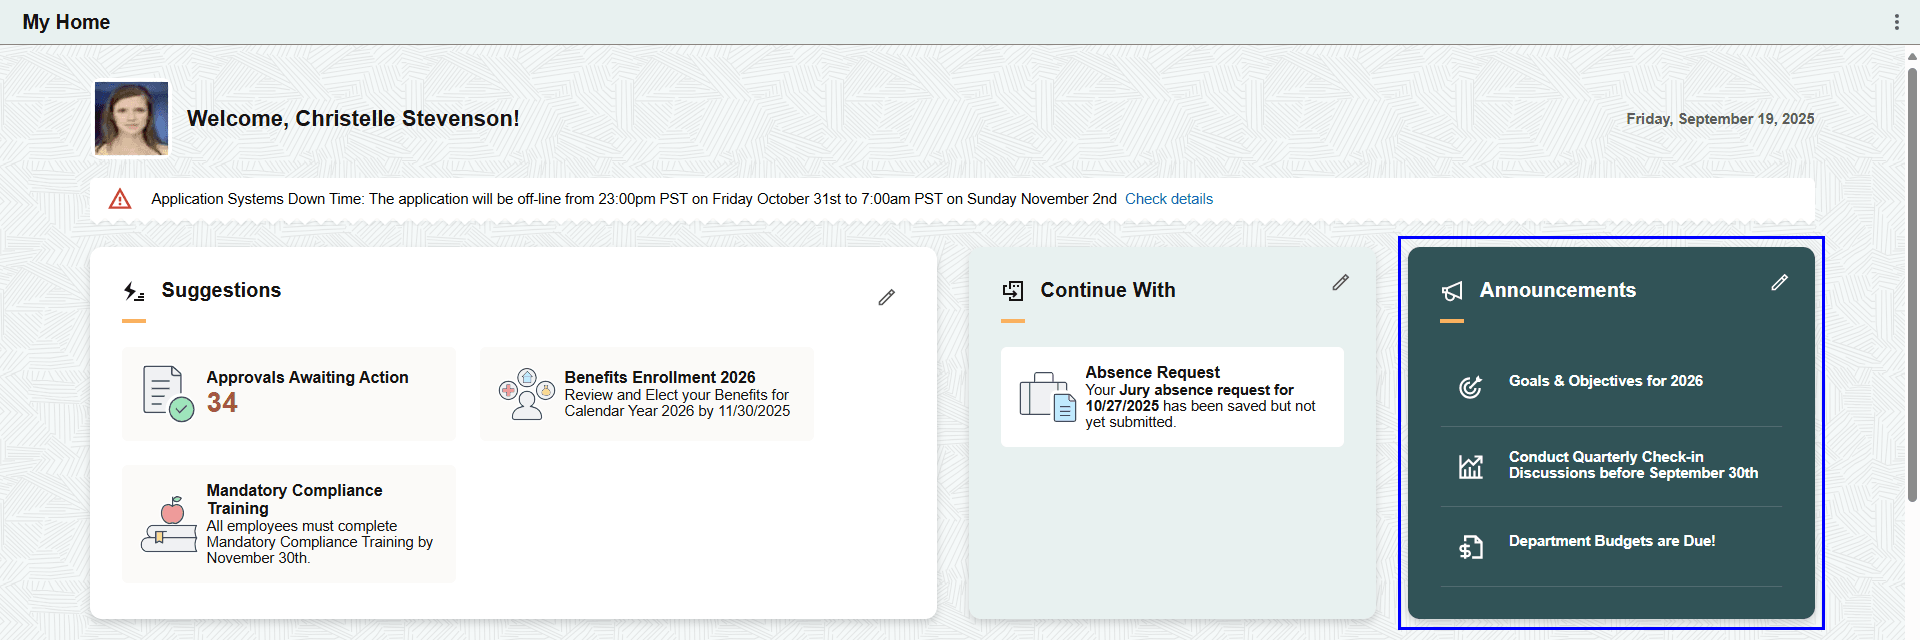Open the Goals & Objectives for 2026 announcement
The height and width of the screenshot is (640, 1920).
[1606, 381]
